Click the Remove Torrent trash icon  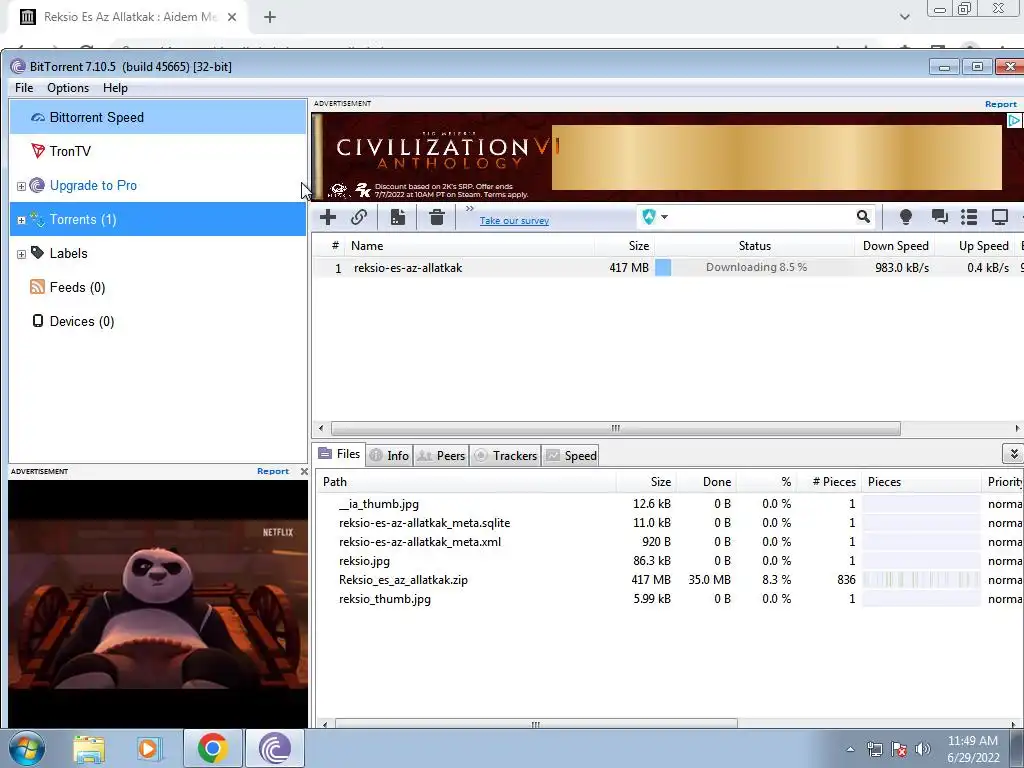click(437, 217)
